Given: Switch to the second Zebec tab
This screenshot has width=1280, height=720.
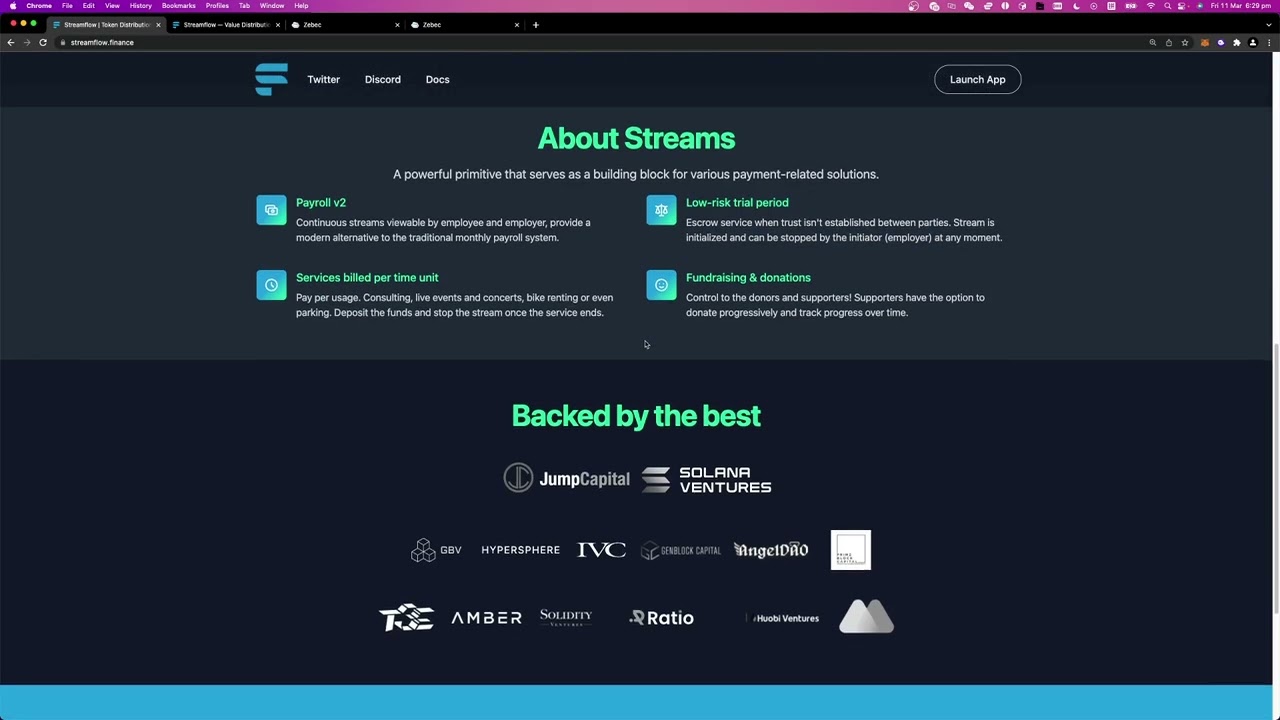Looking at the screenshot, I should 465,24.
